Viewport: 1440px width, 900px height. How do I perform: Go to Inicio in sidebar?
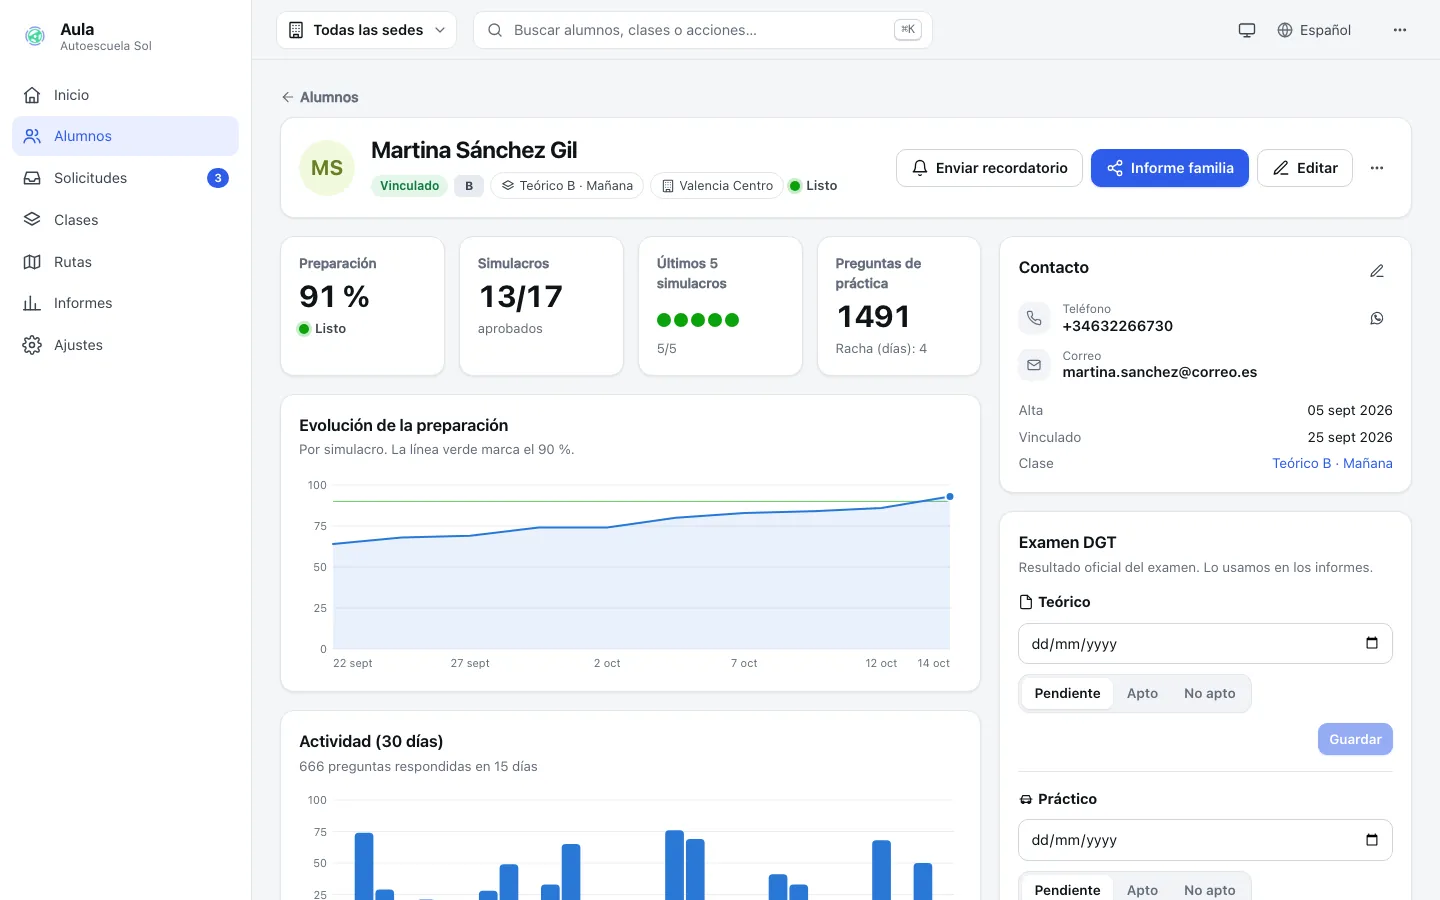click(x=125, y=95)
